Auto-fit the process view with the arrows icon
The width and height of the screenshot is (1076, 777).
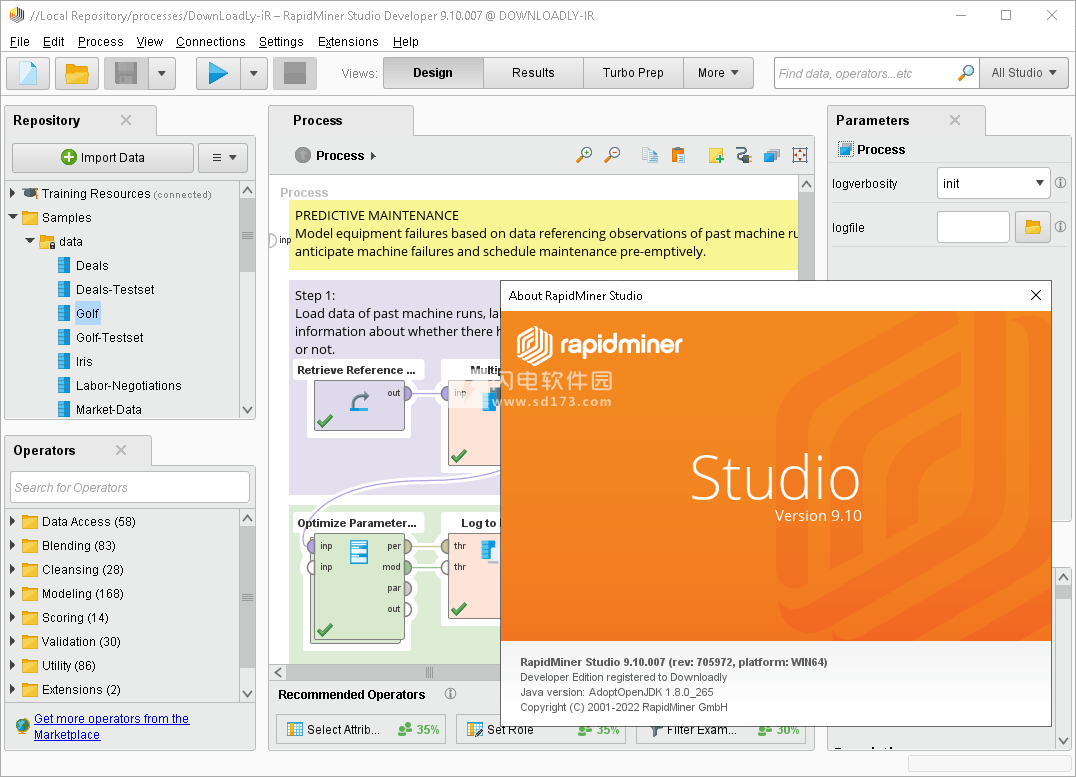[x=799, y=155]
